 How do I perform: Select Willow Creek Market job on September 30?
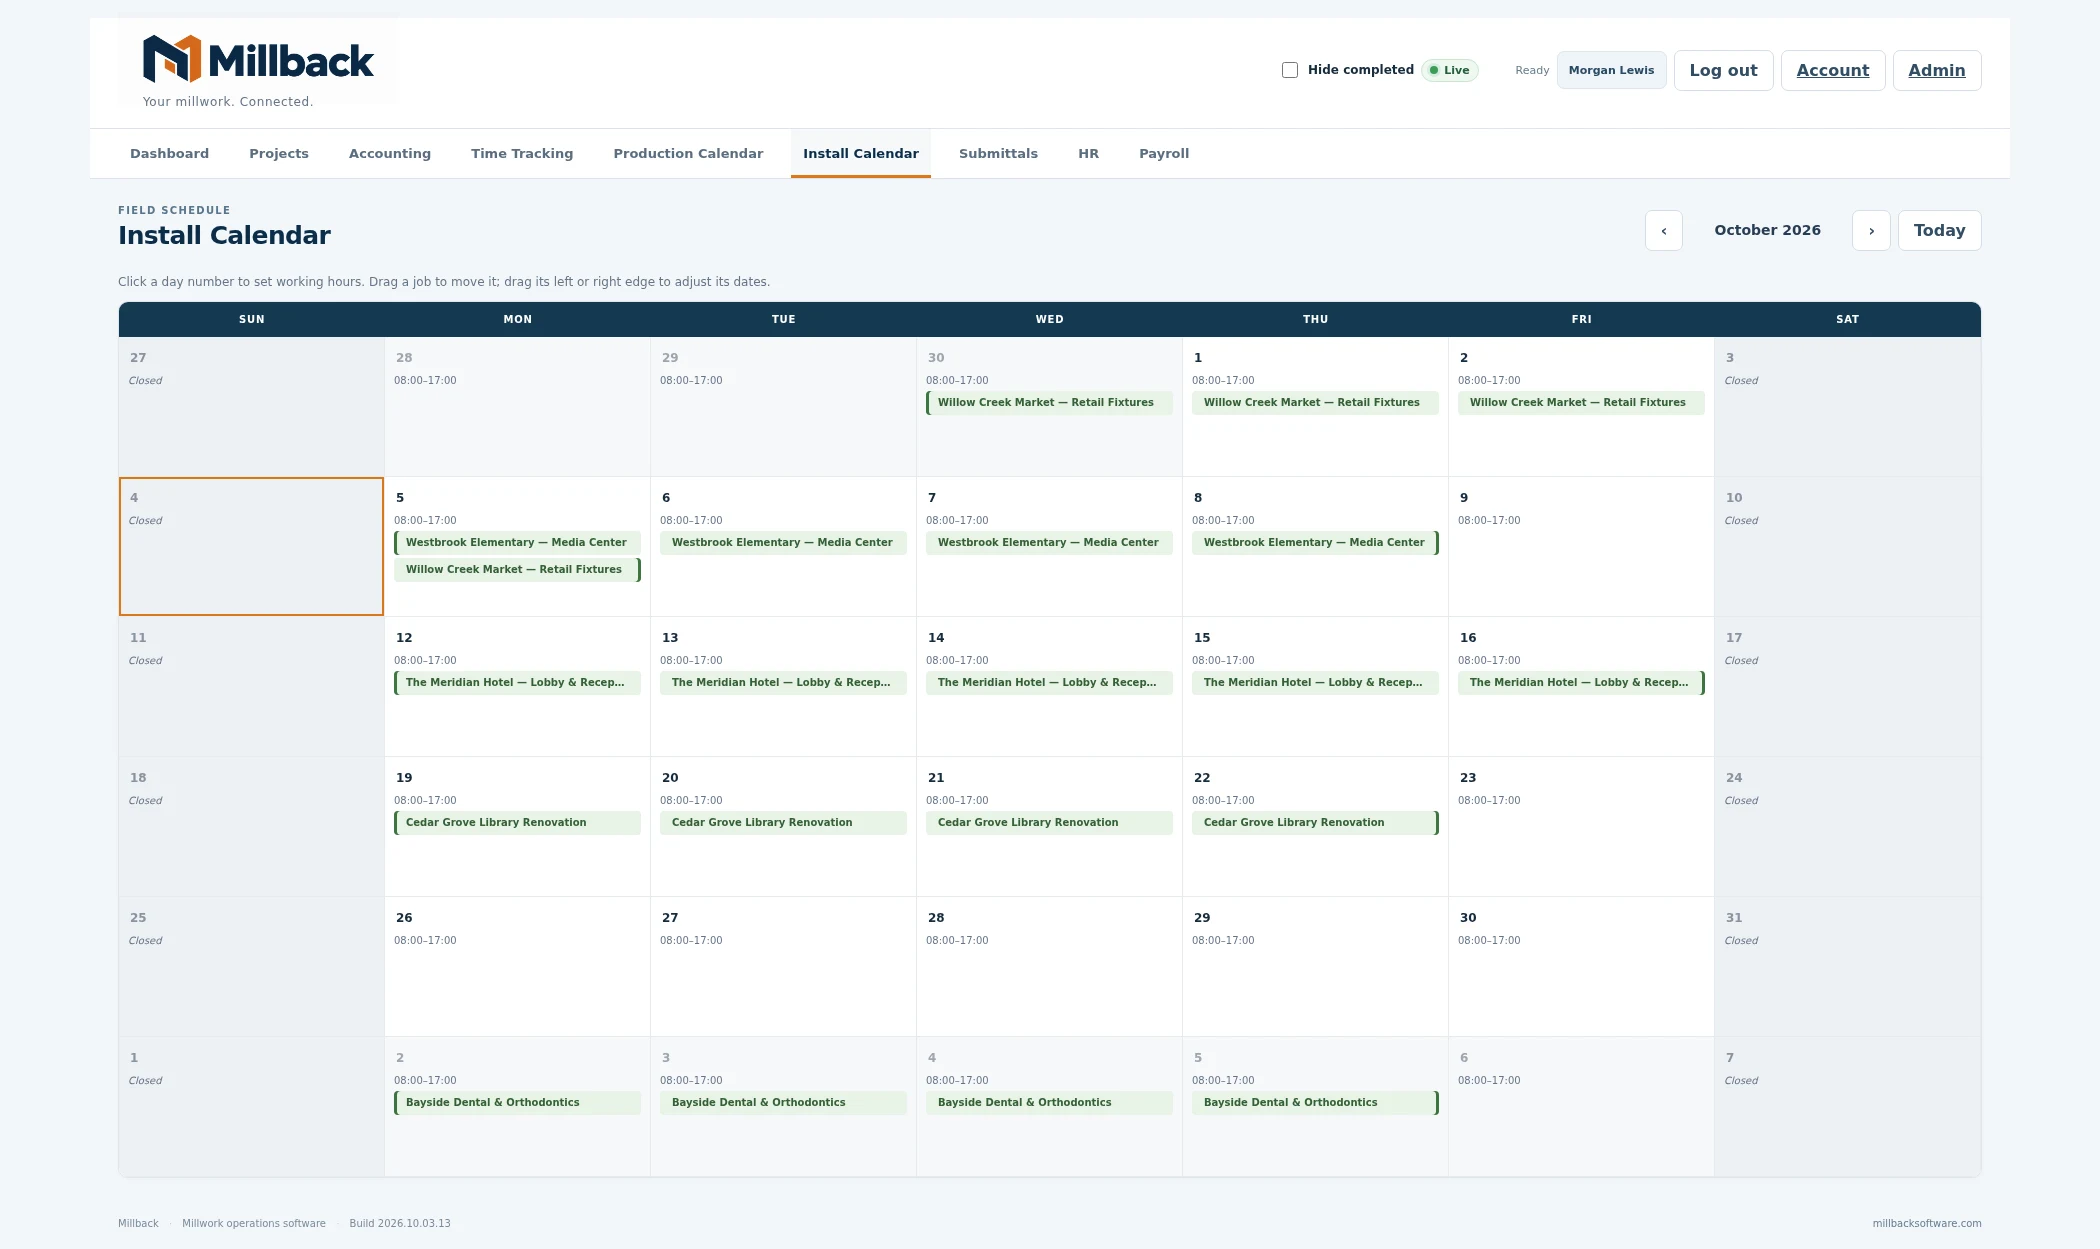pyautogui.click(x=1049, y=403)
